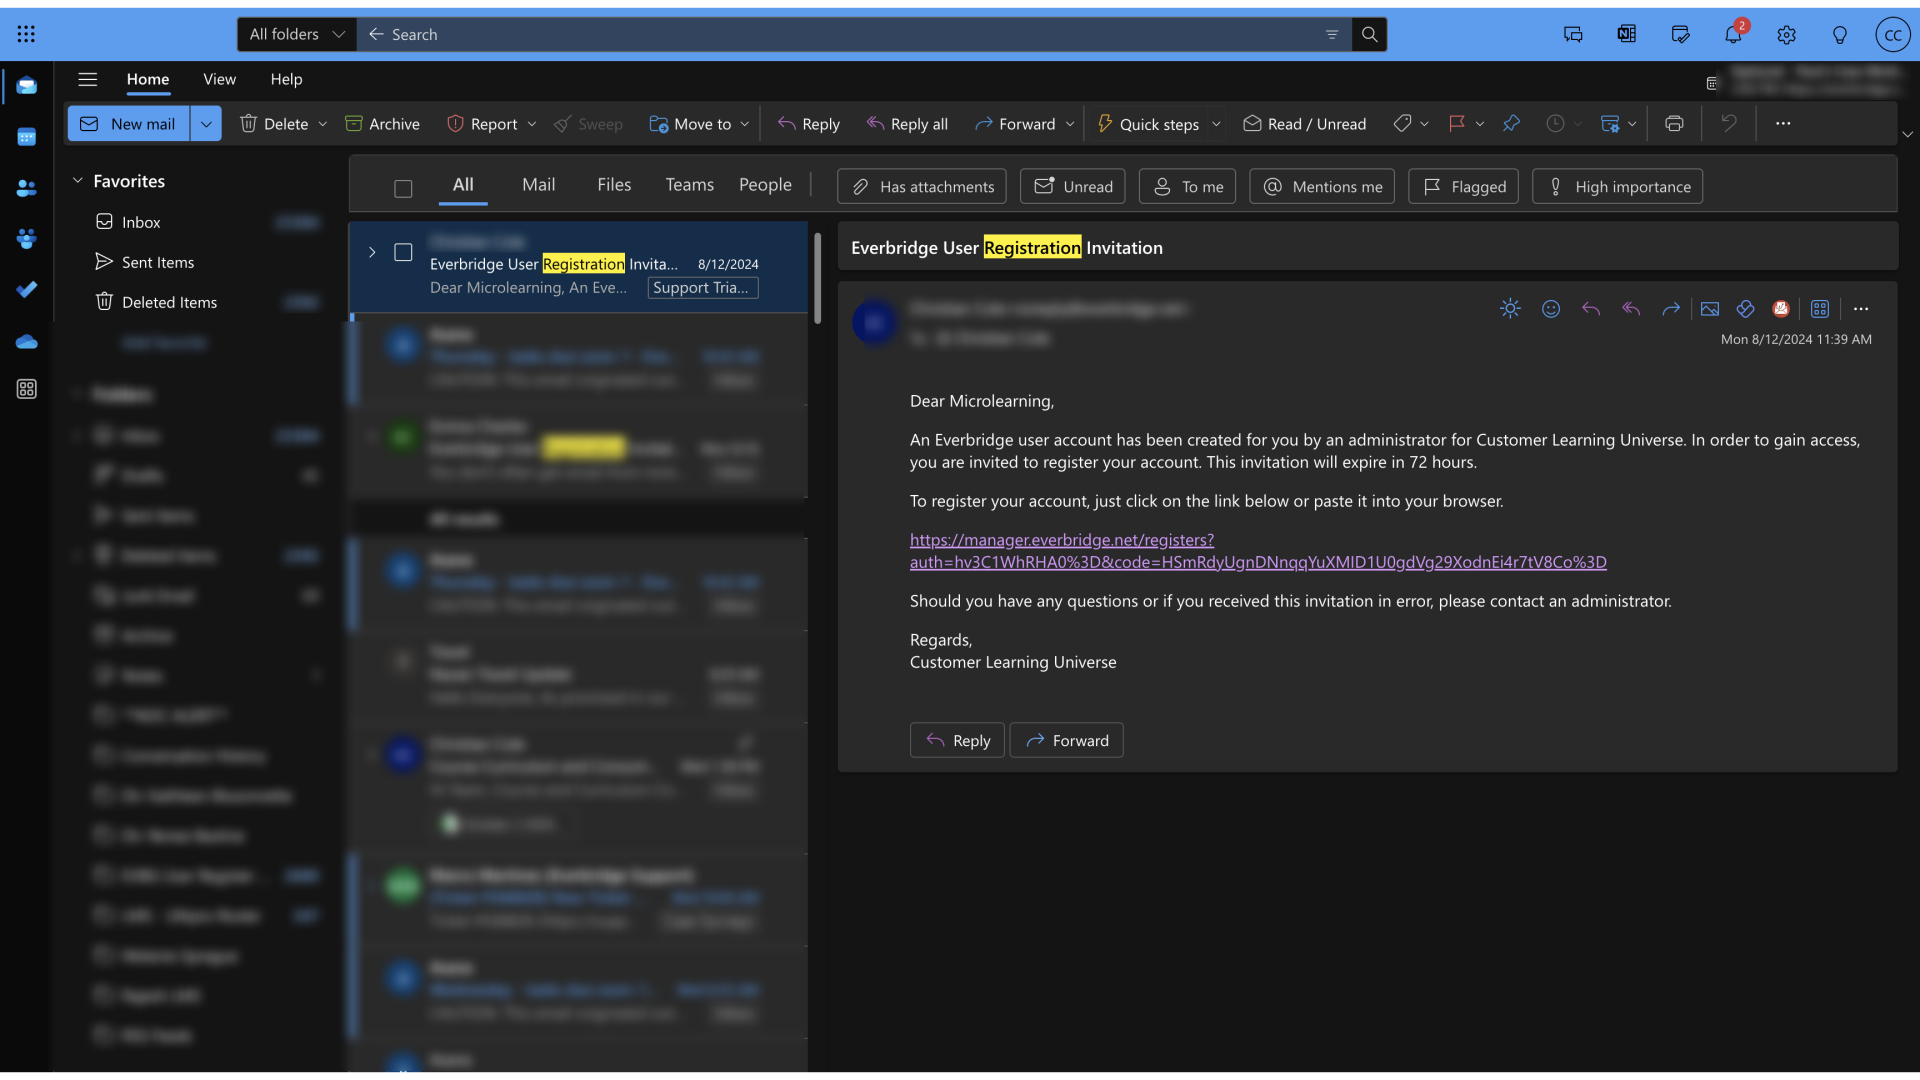Toggle select all messages checkbox

coord(403,188)
